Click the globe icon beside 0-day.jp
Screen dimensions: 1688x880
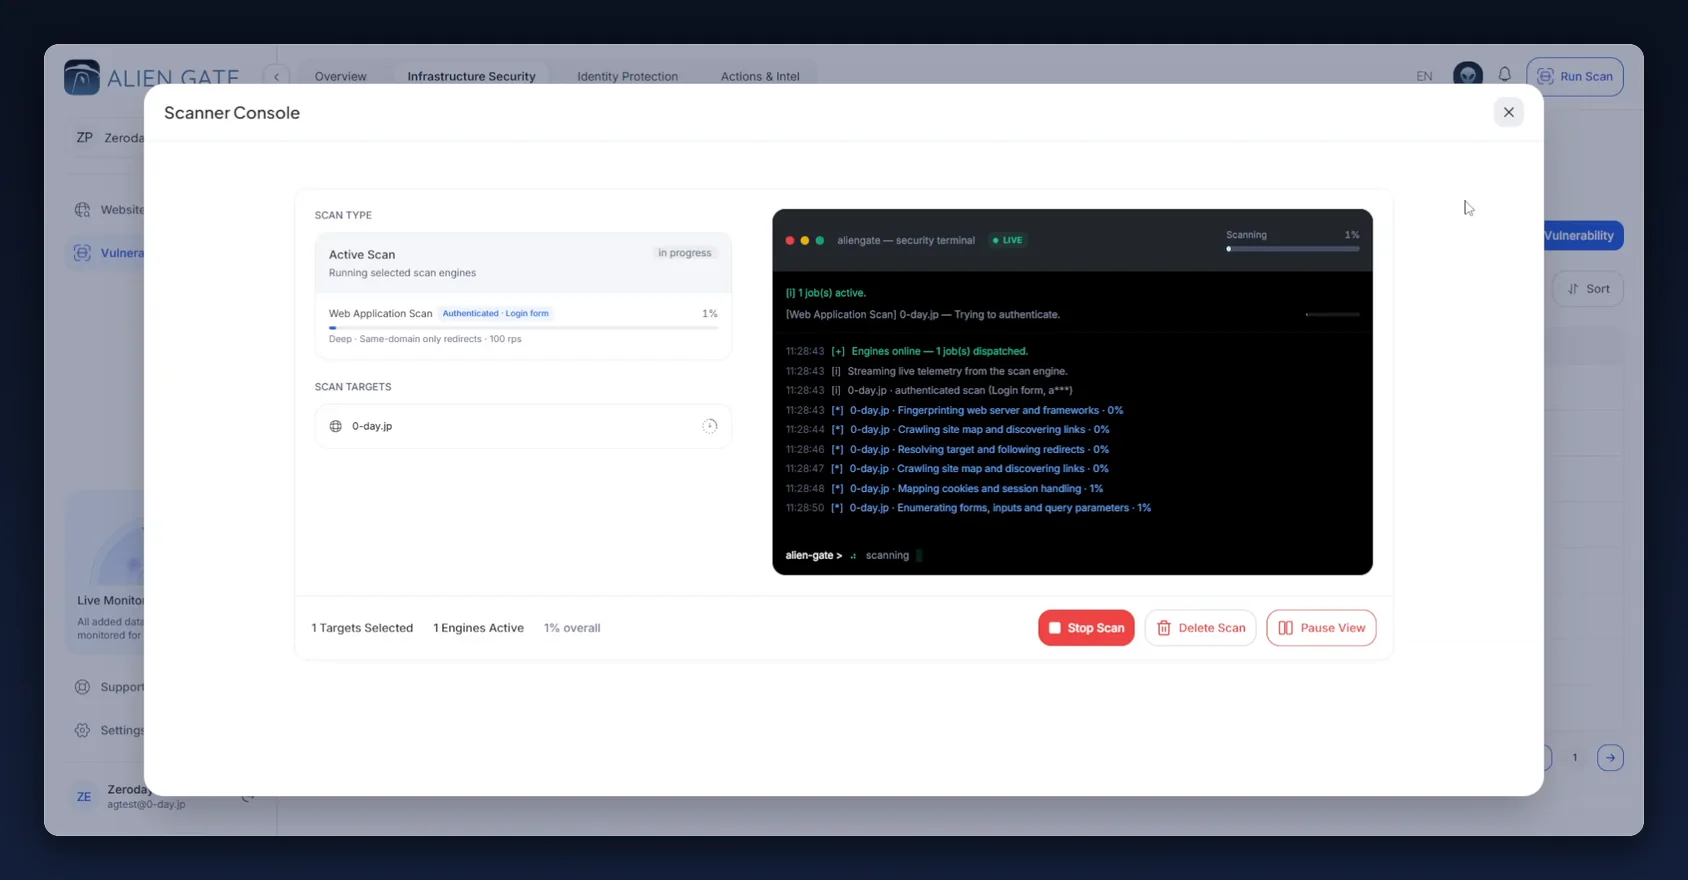pyautogui.click(x=336, y=426)
